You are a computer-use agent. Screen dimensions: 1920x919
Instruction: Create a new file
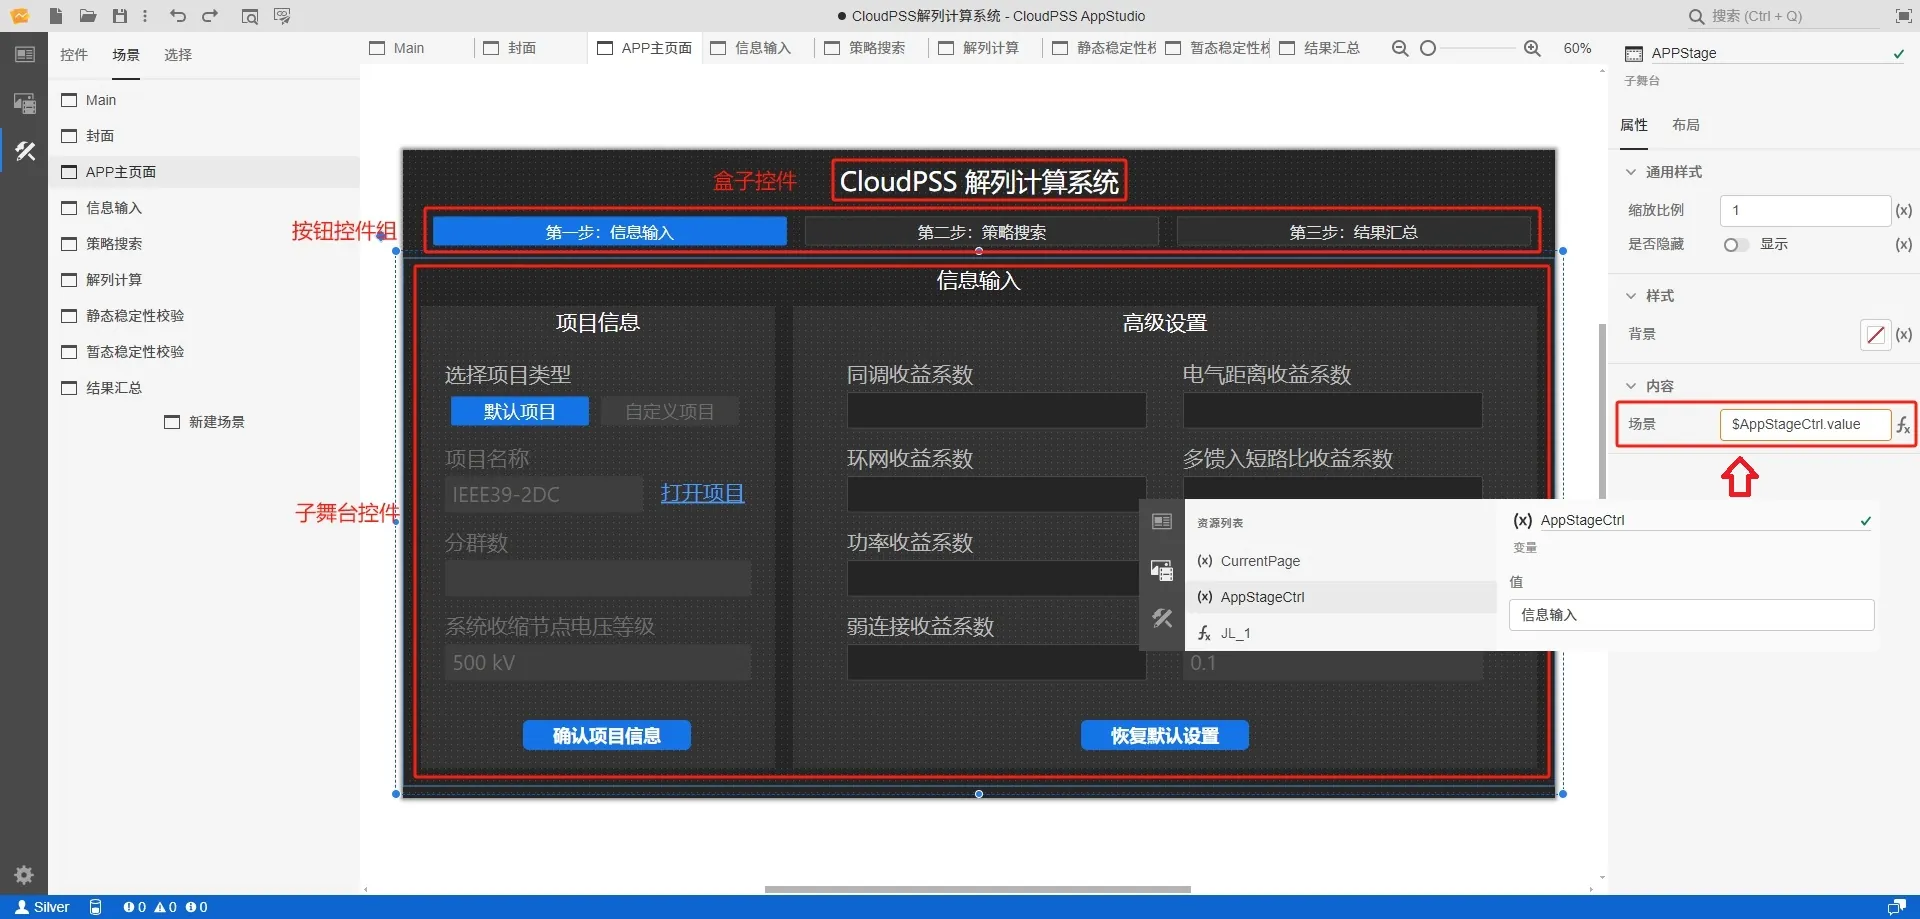[x=56, y=16]
